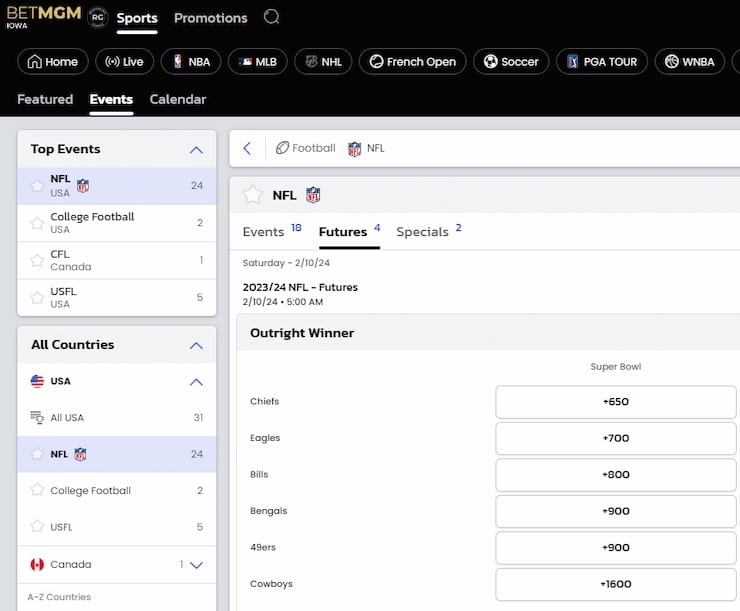The height and width of the screenshot is (611, 740).
Task: Favorite NFL under USA list
Action: [x=37, y=454]
